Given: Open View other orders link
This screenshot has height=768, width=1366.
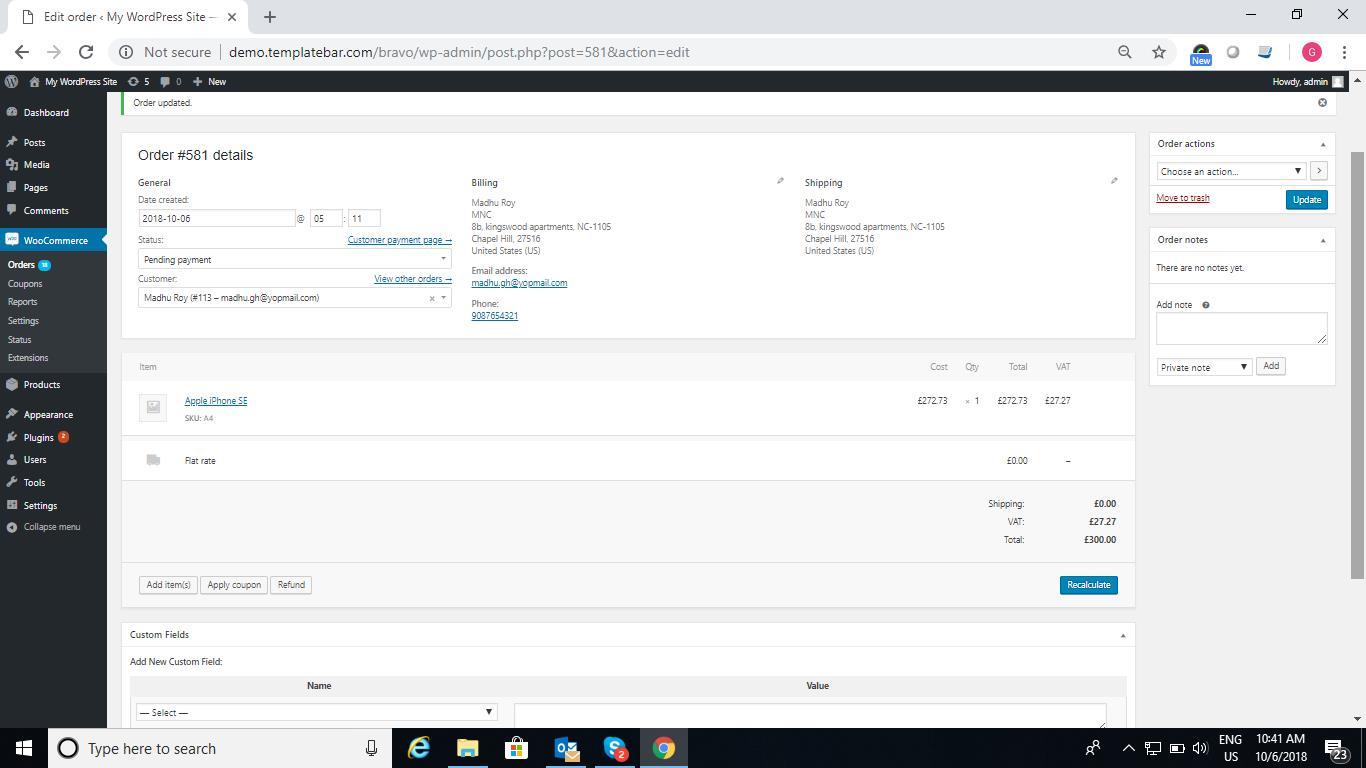Looking at the screenshot, I should tap(412, 279).
